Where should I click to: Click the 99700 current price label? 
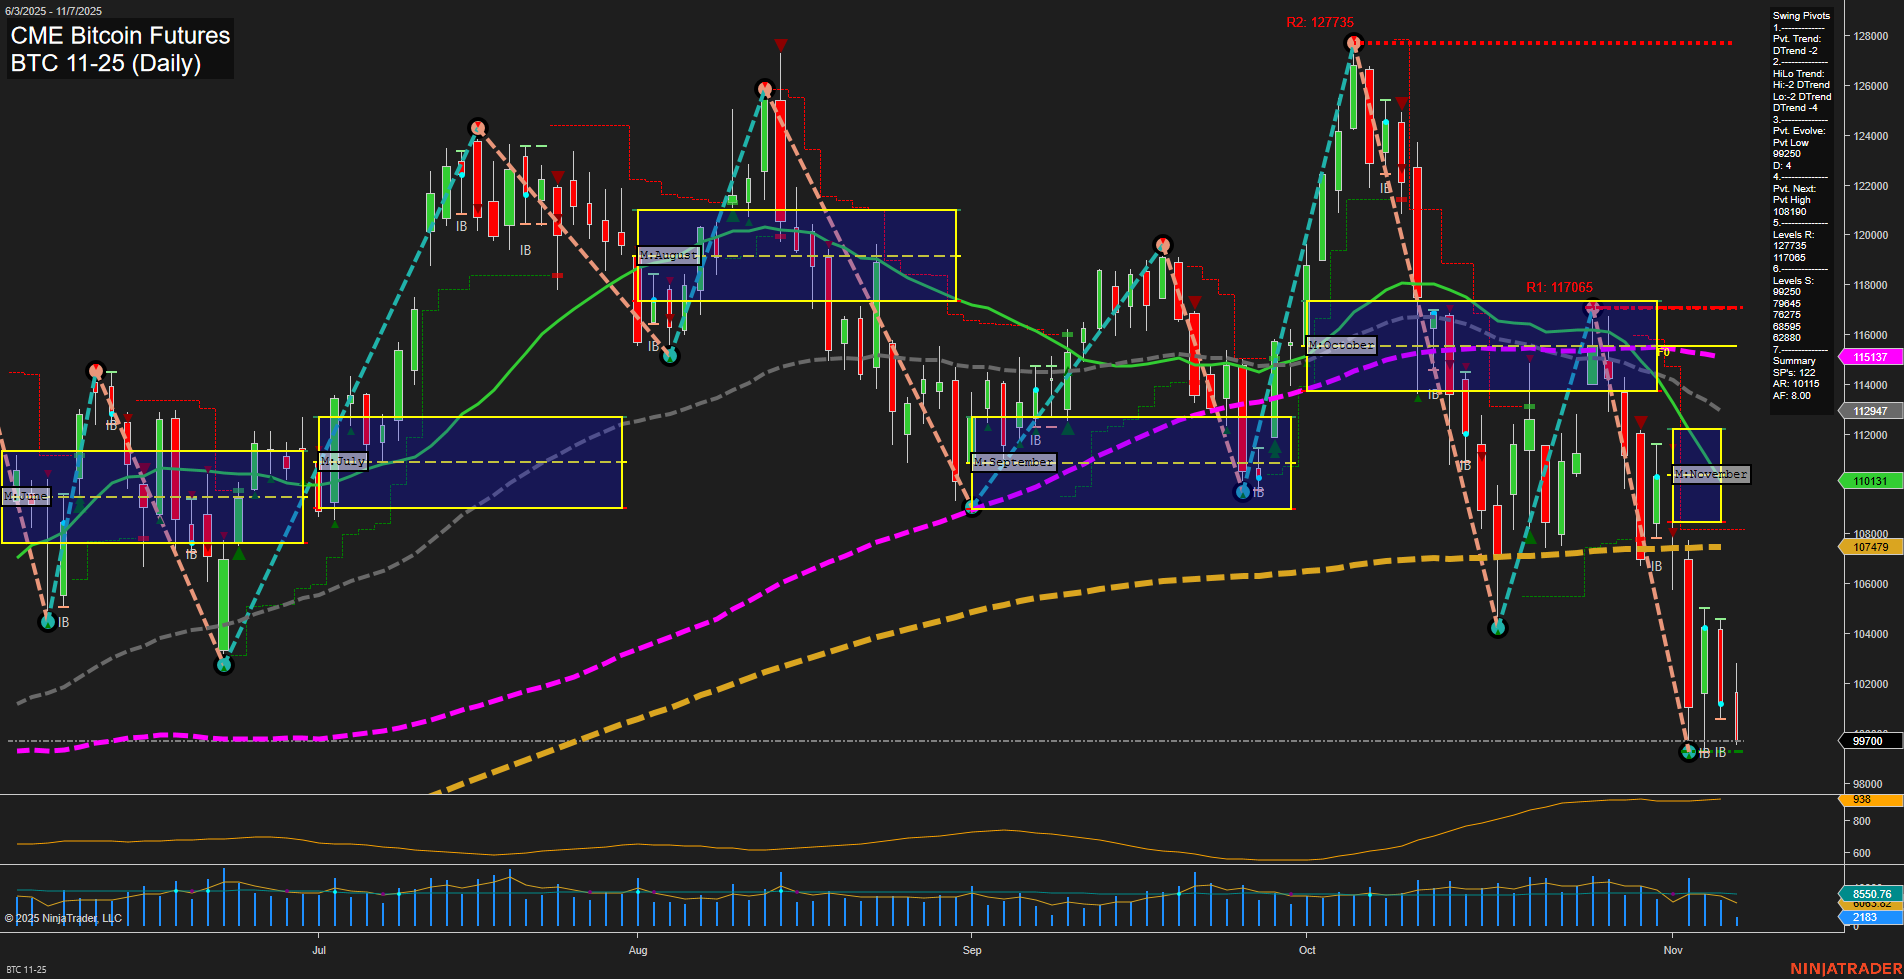(1867, 741)
